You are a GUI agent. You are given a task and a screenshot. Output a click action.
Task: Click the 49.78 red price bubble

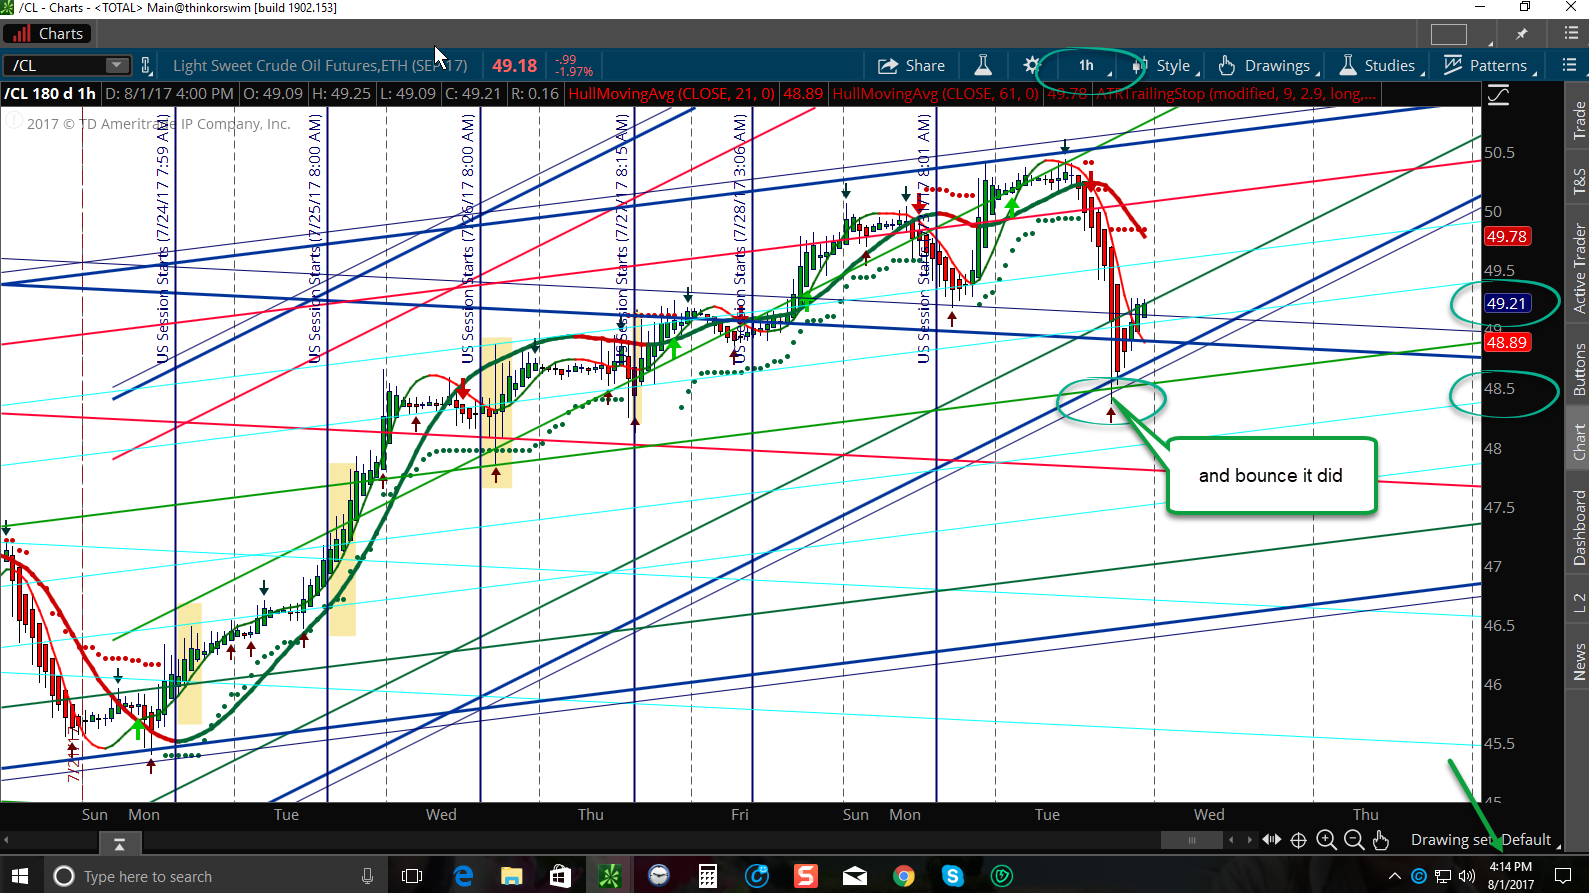point(1507,237)
